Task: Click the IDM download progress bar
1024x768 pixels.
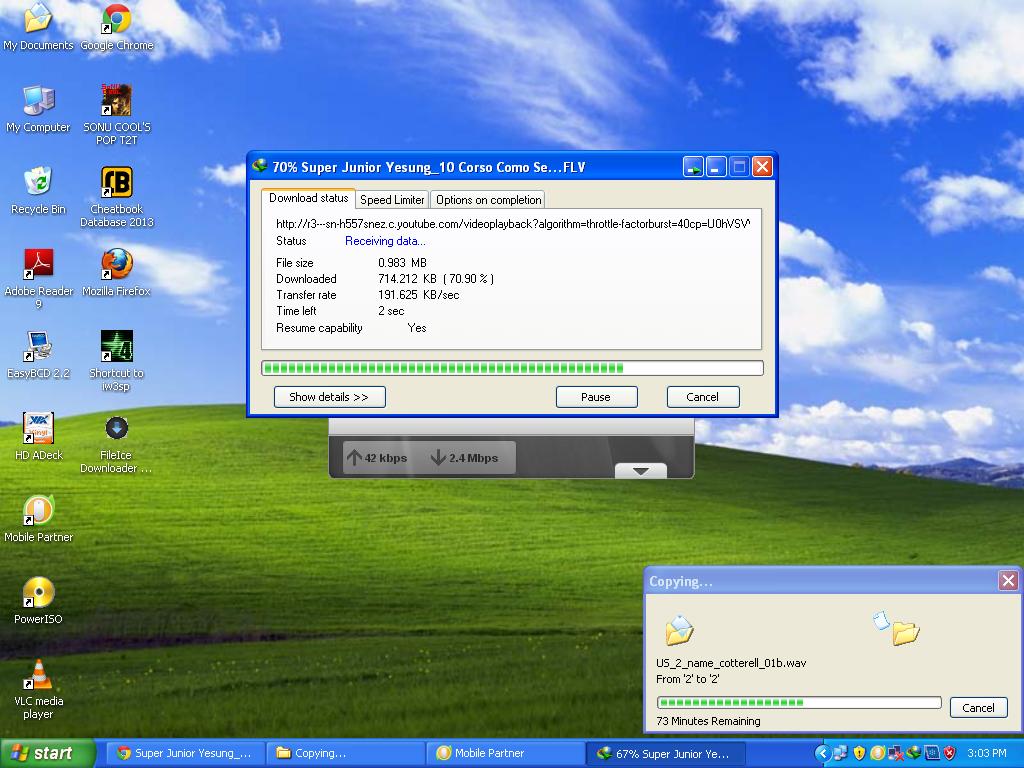Action: [512, 368]
